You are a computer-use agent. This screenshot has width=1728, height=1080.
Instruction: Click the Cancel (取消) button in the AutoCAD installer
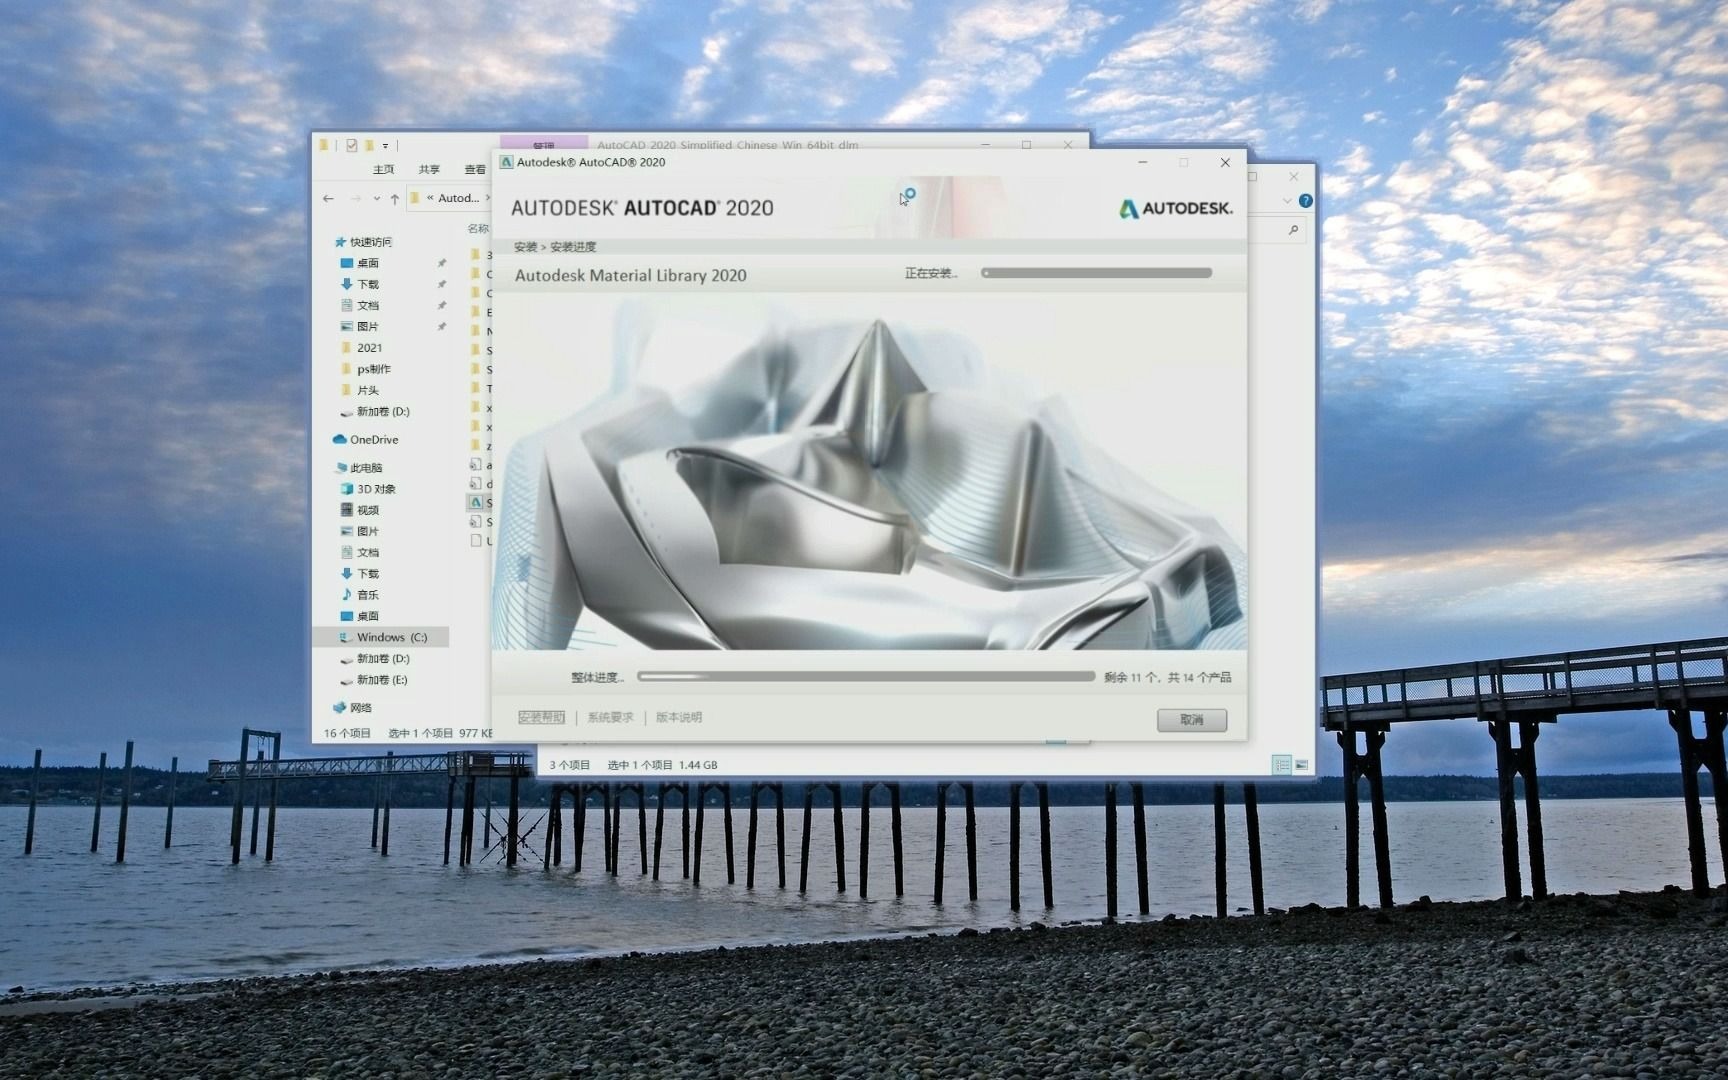(1191, 720)
